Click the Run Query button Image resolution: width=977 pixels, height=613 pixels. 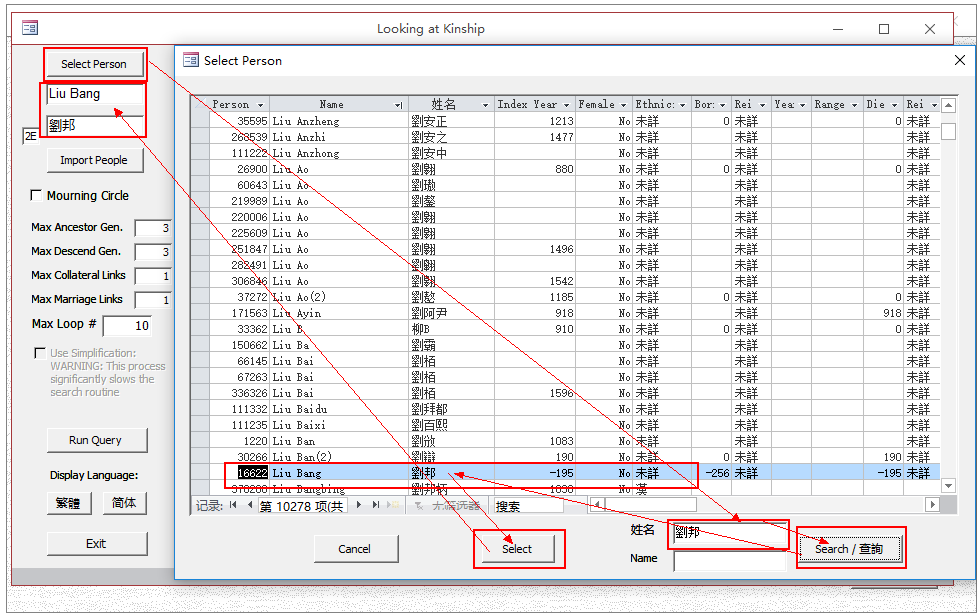coord(96,440)
